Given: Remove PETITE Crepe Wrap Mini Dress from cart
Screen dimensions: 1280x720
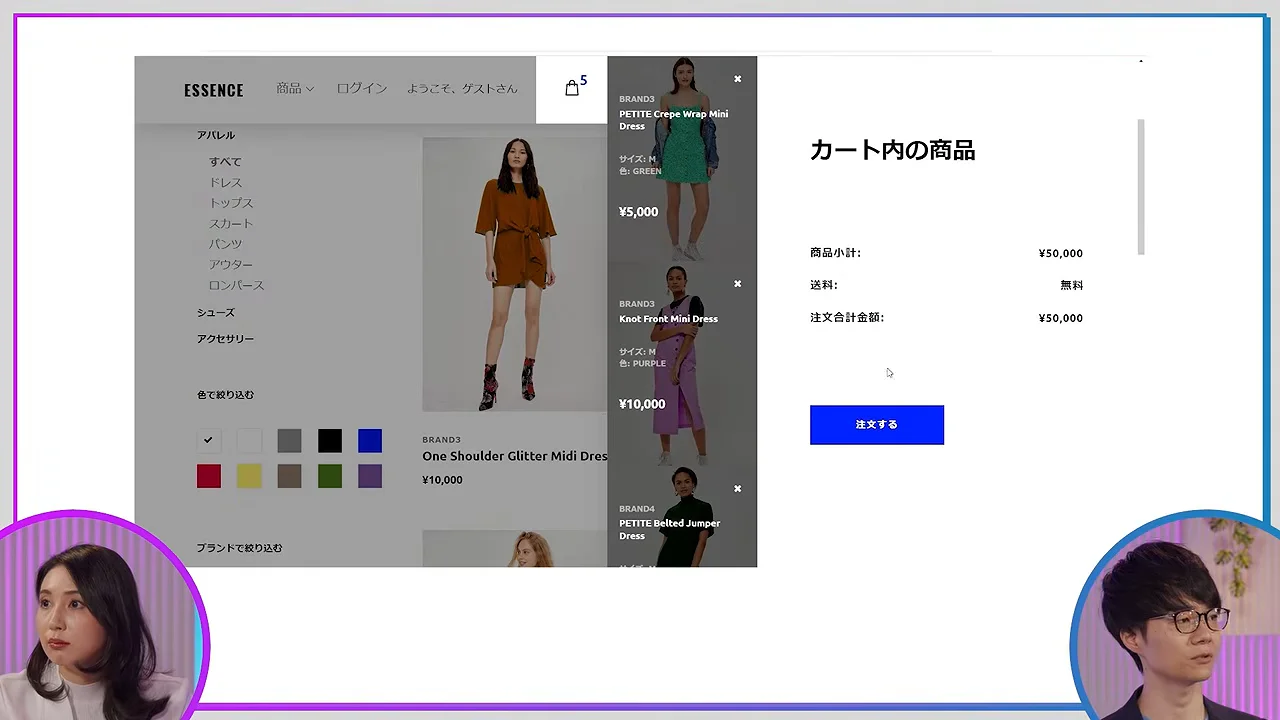Looking at the screenshot, I should point(738,79).
